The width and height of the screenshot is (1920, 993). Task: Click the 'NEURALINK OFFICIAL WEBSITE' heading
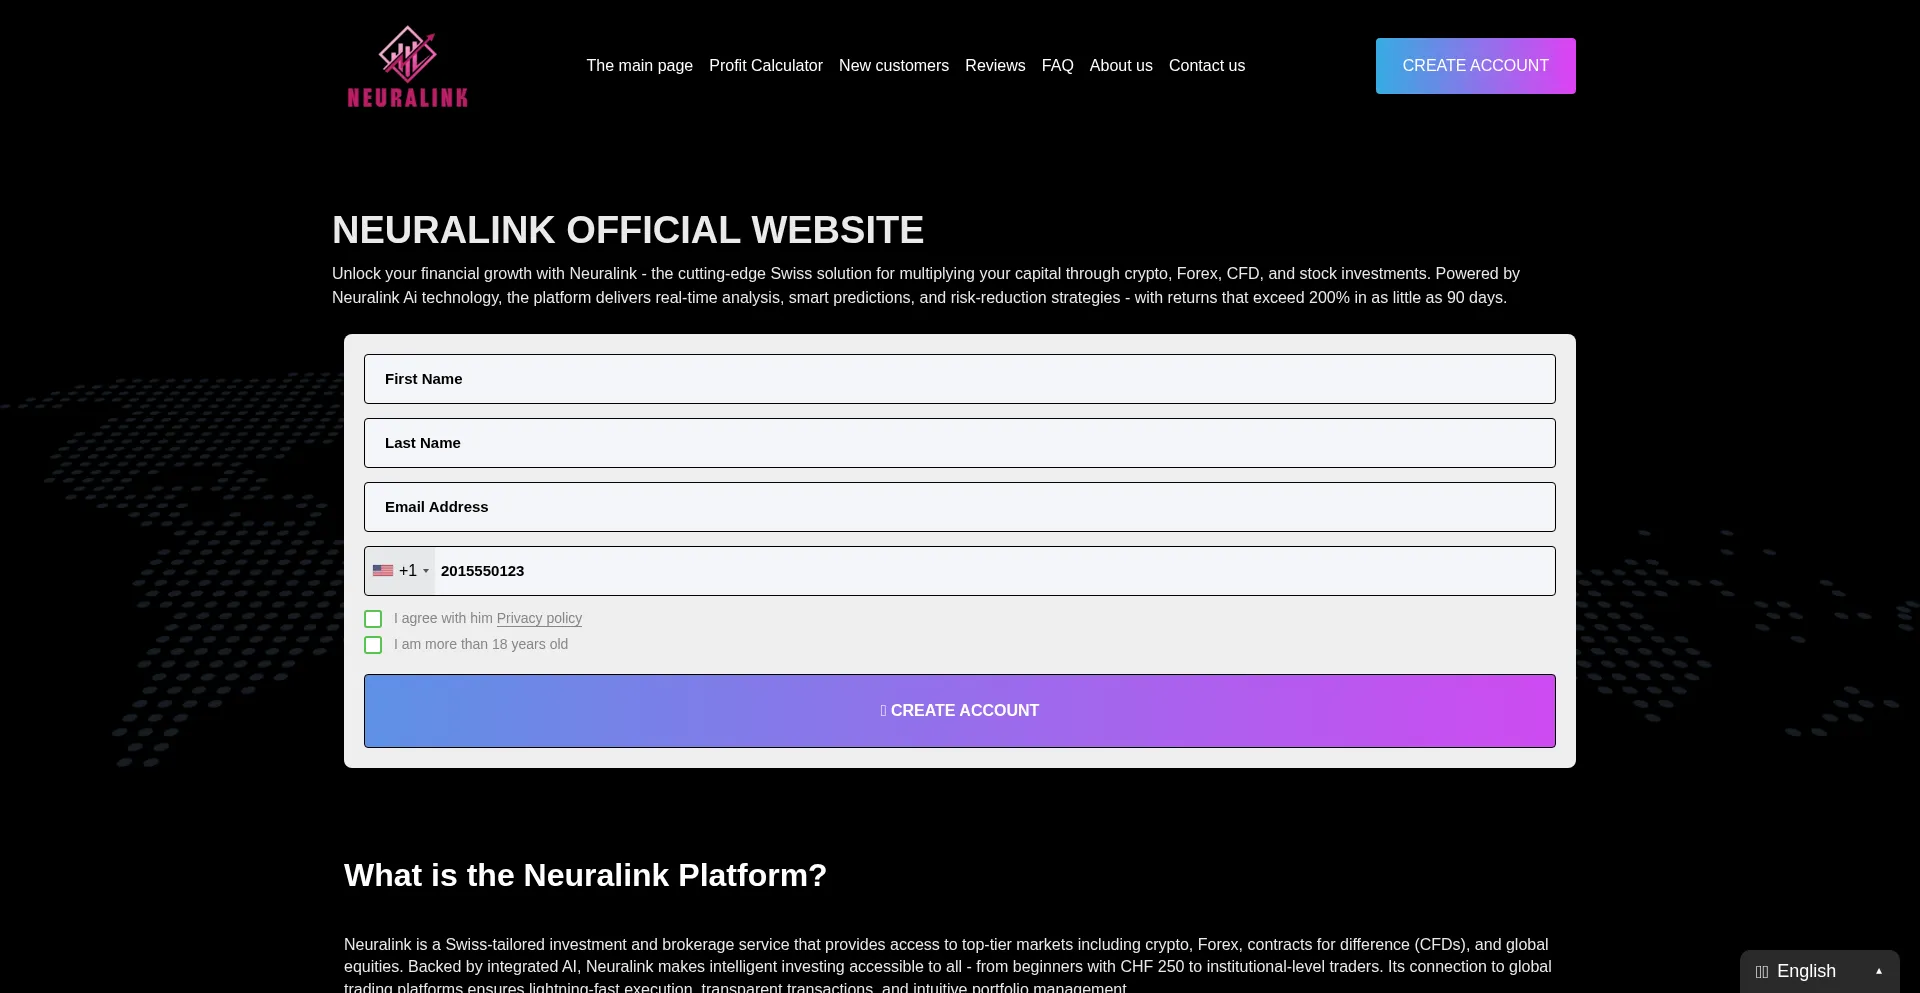pyautogui.click(x=628, y=230)
